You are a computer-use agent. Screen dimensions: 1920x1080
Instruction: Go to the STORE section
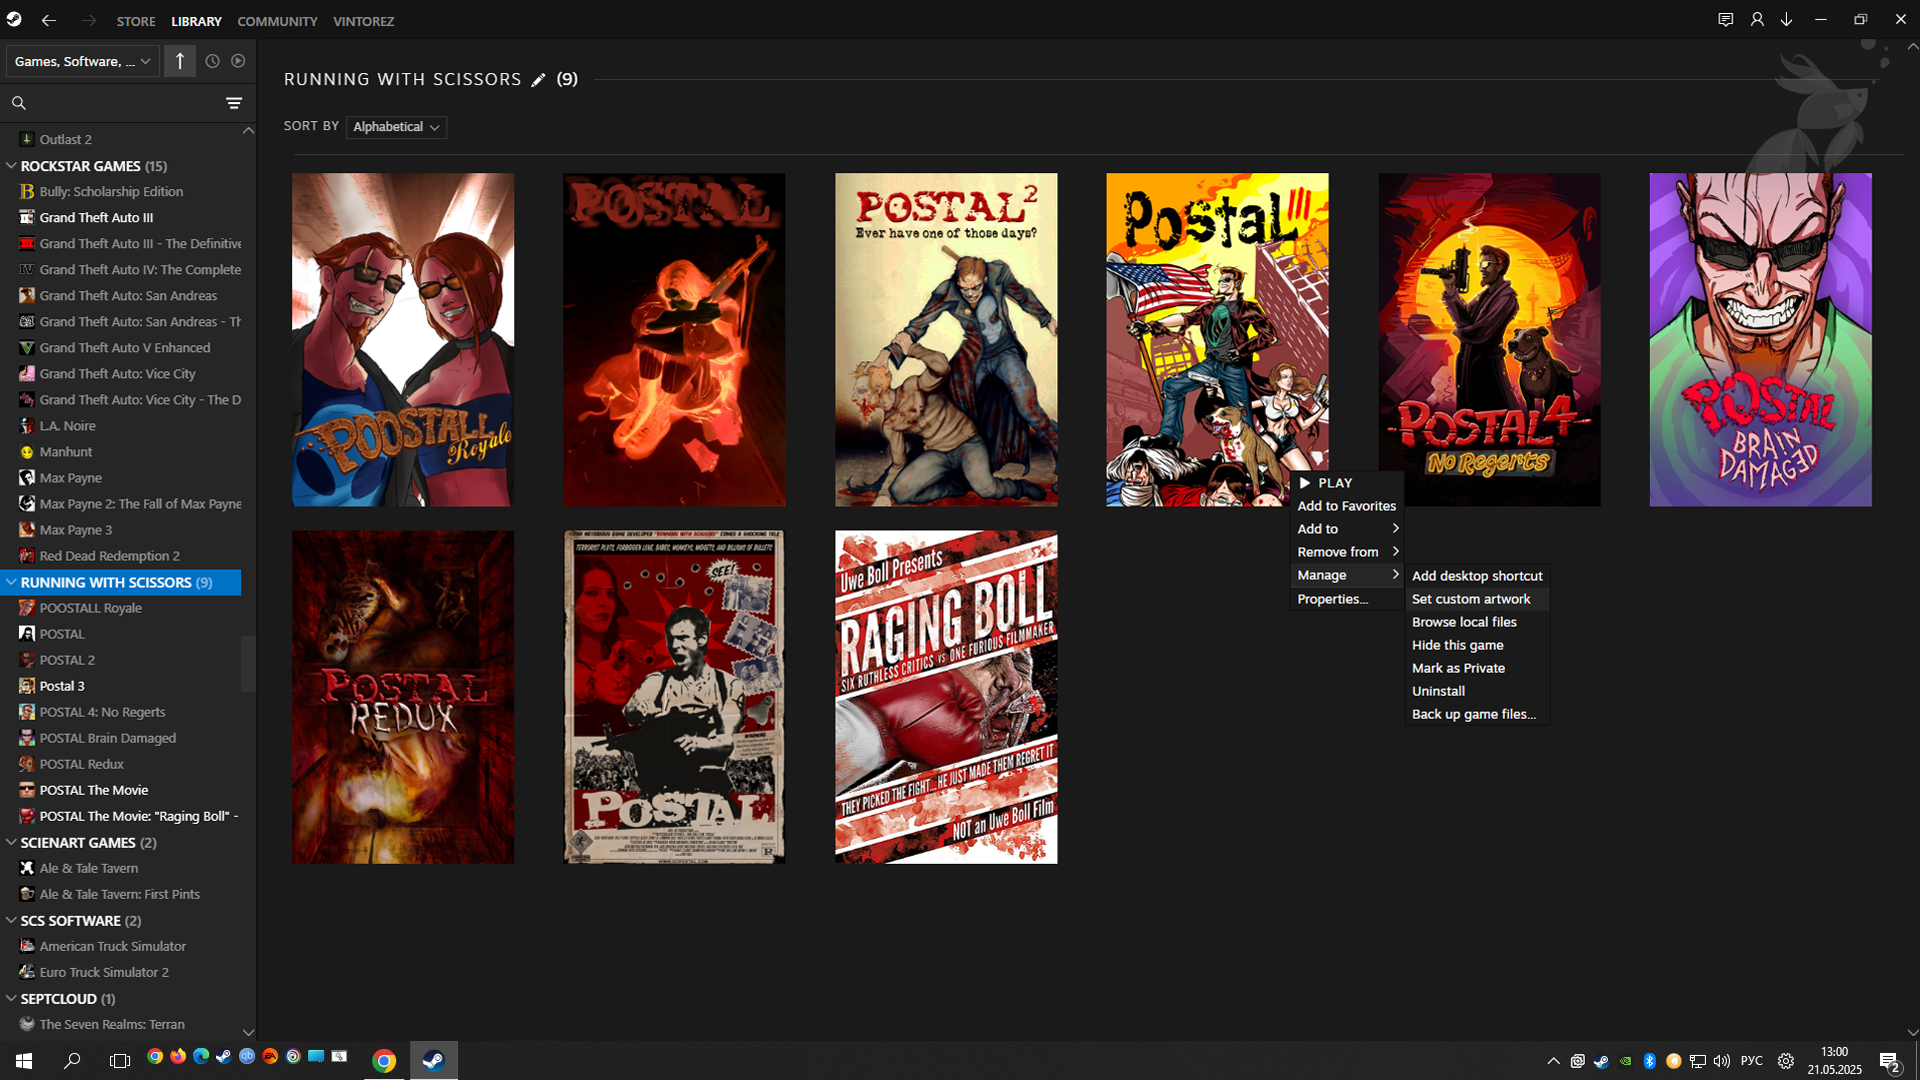[x=135, y=21]
